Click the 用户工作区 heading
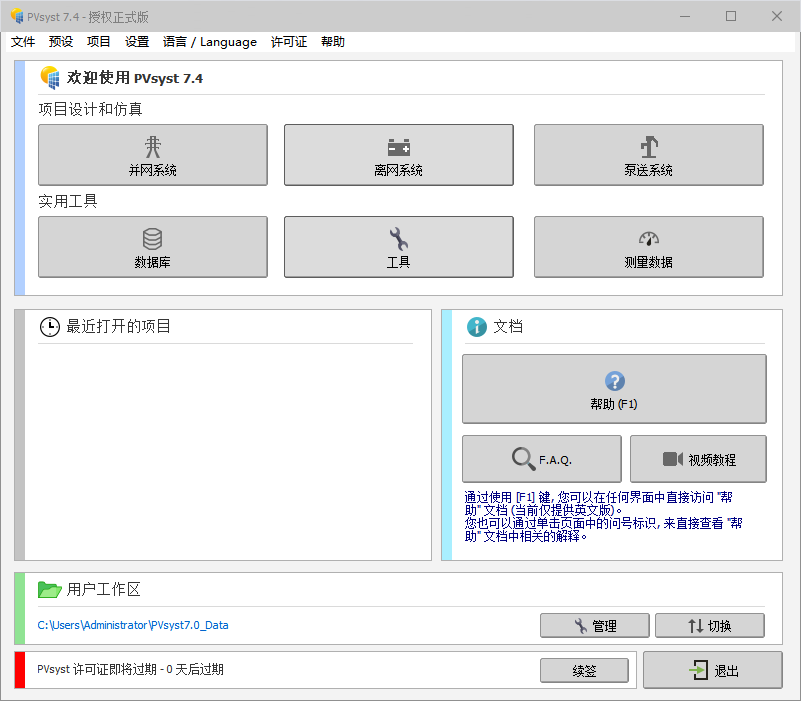 point(104,589)
